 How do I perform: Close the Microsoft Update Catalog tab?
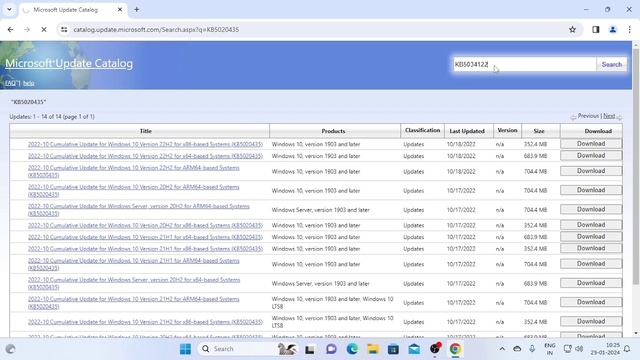(120, 9)
